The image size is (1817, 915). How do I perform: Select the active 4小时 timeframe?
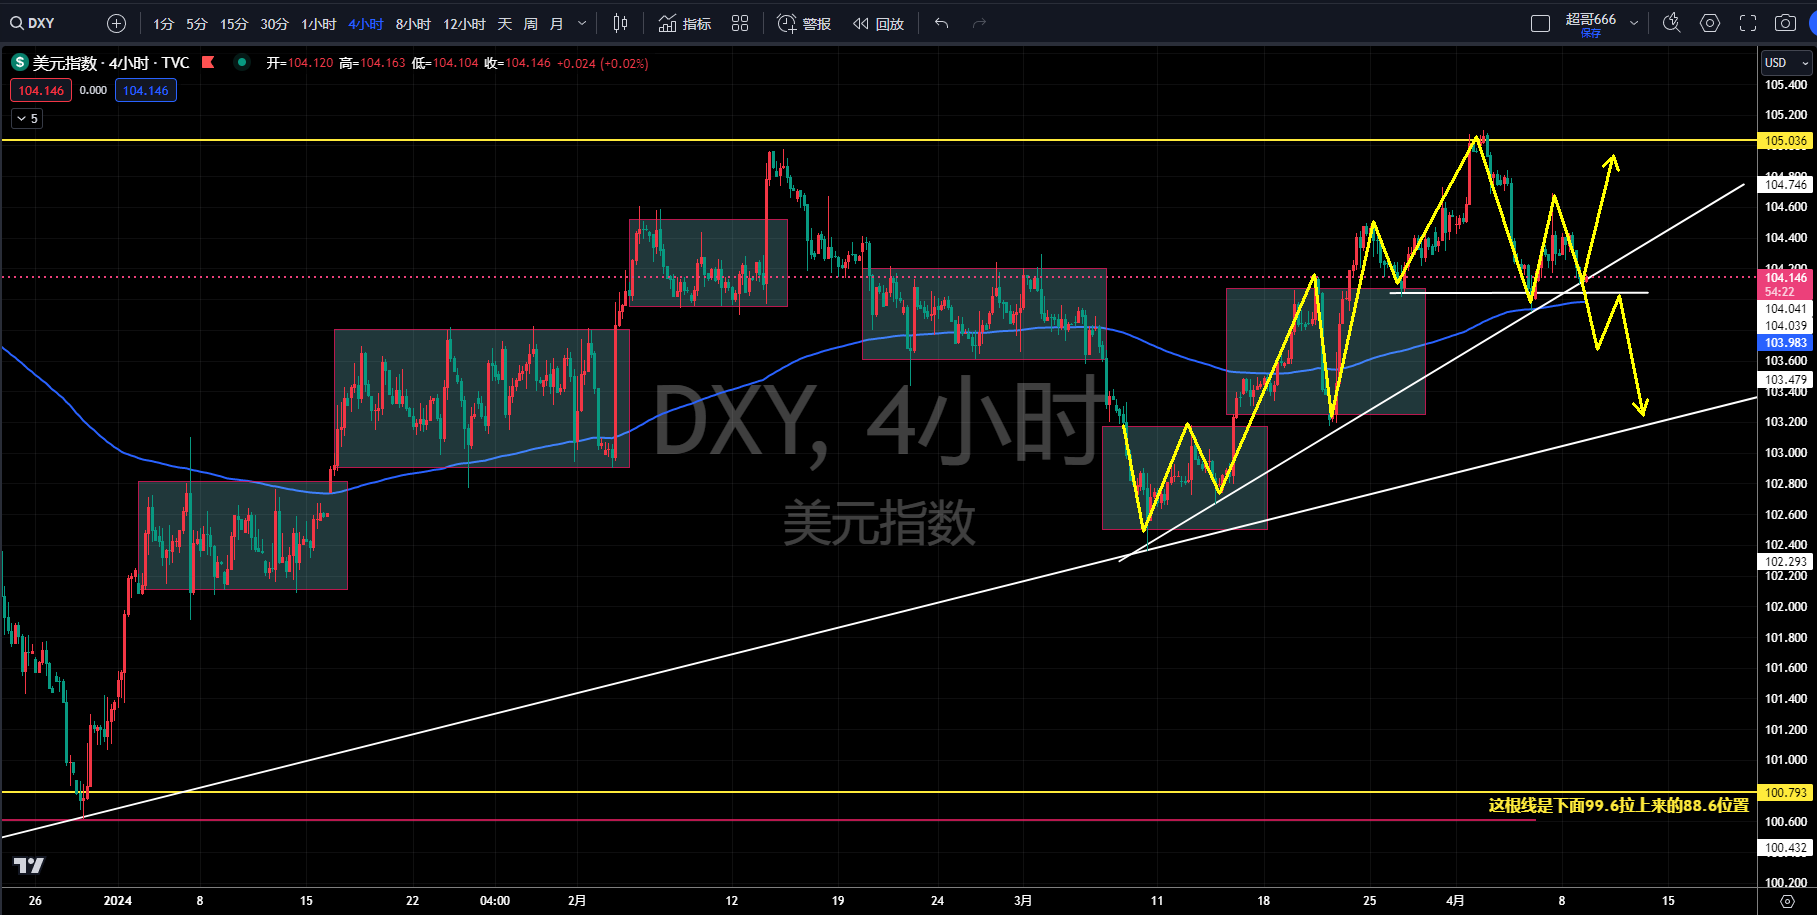(366, 23)
